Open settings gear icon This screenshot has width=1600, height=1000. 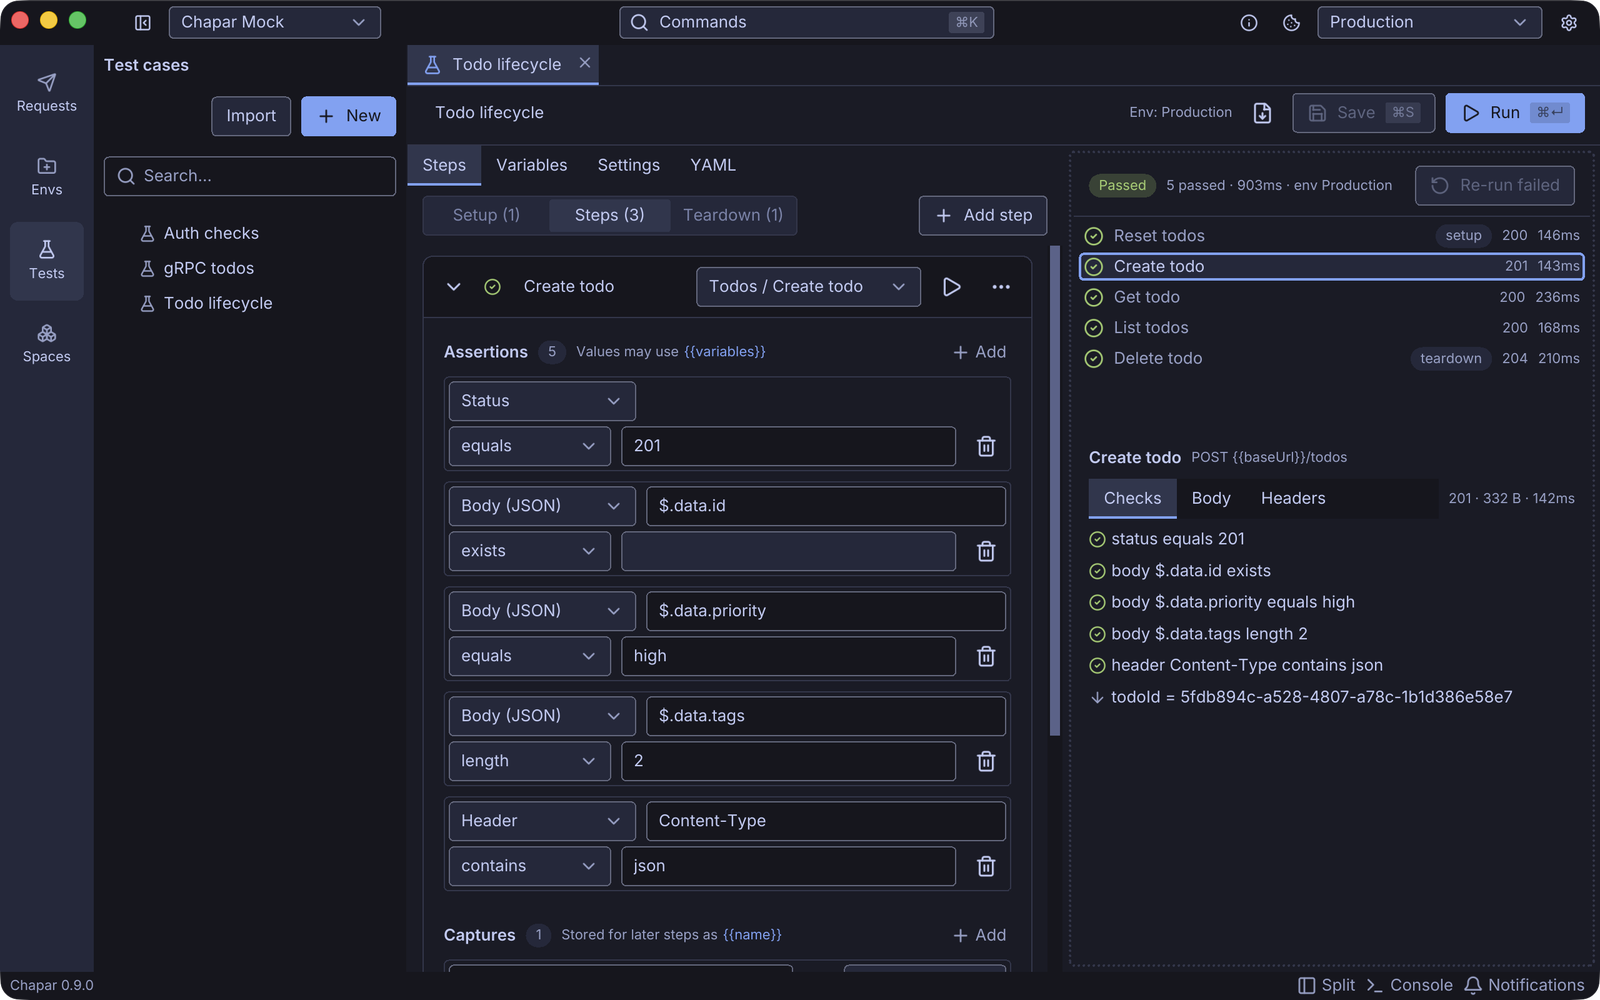pos(1569,22)
